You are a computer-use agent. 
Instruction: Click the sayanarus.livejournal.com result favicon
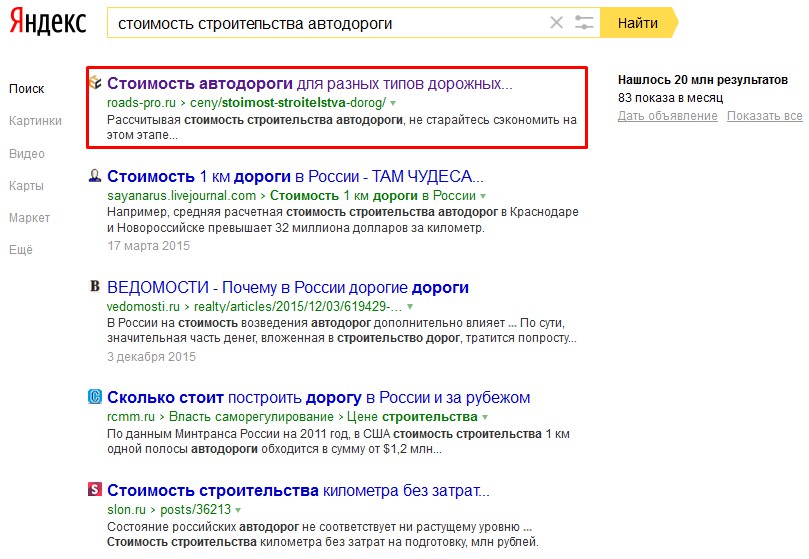[95, 175]
